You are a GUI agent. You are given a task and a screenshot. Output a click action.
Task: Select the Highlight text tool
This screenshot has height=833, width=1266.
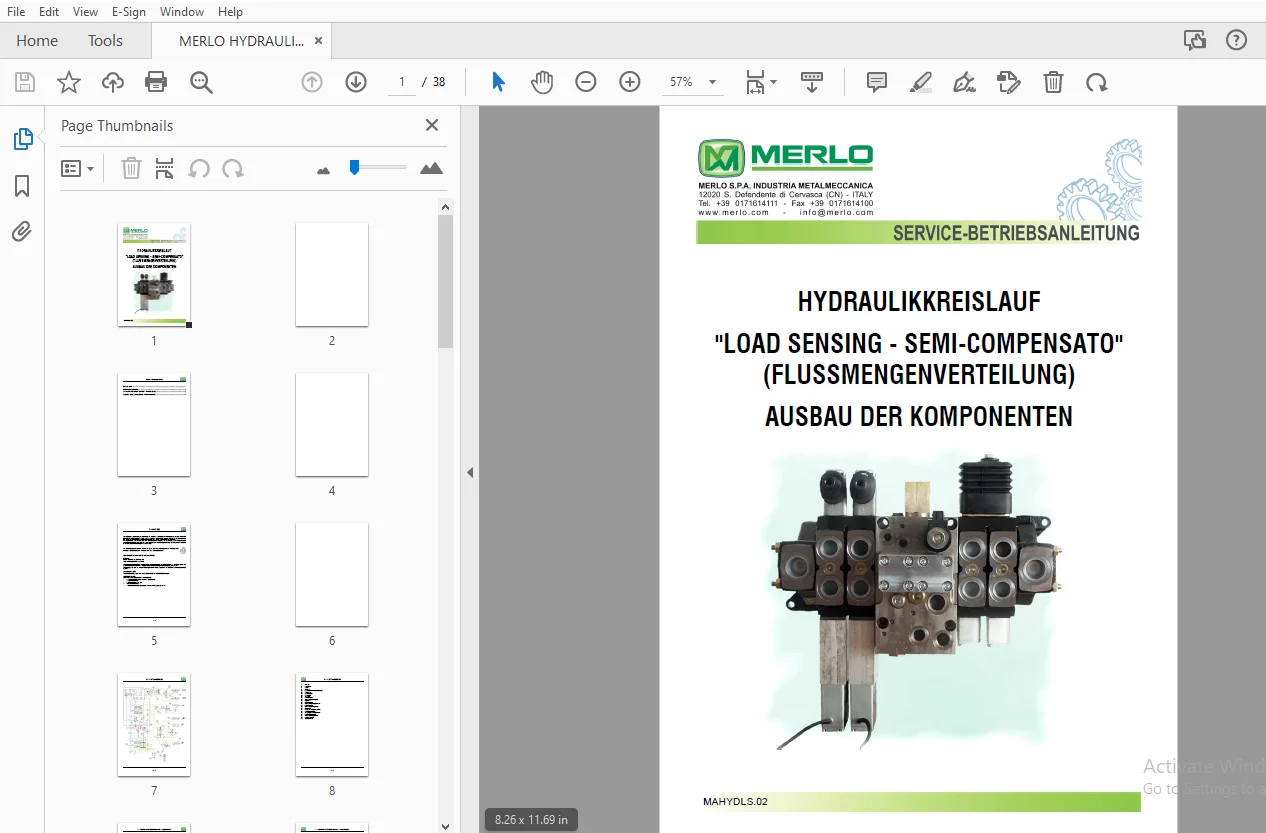[921, 82]
